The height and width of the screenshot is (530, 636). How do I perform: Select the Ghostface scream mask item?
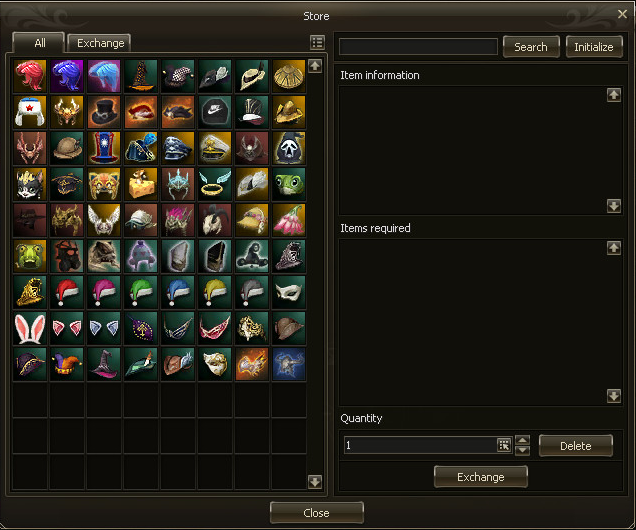pos(289,148)
